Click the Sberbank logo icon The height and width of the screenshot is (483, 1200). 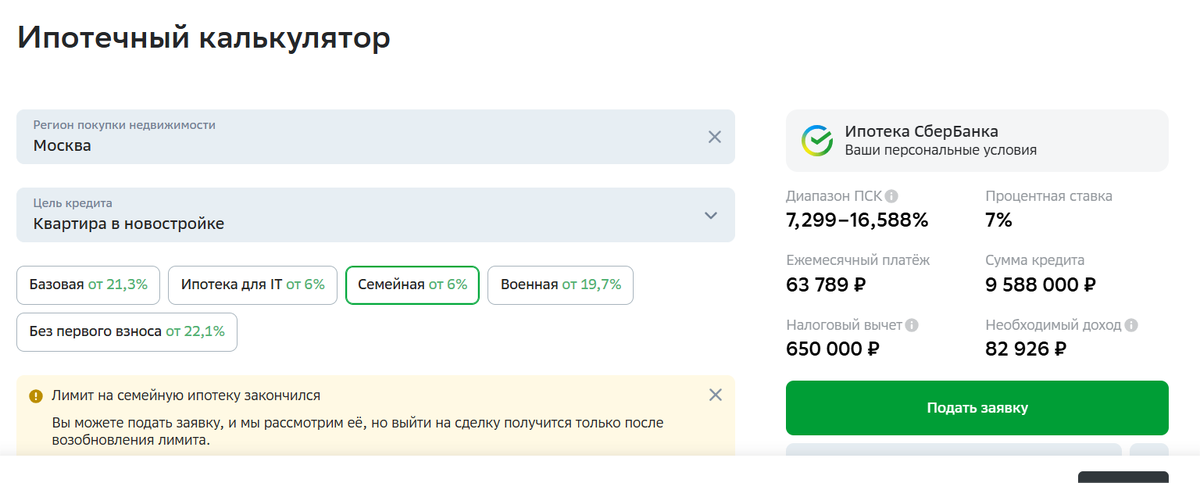pyautogui.click(x=817, y=141)
